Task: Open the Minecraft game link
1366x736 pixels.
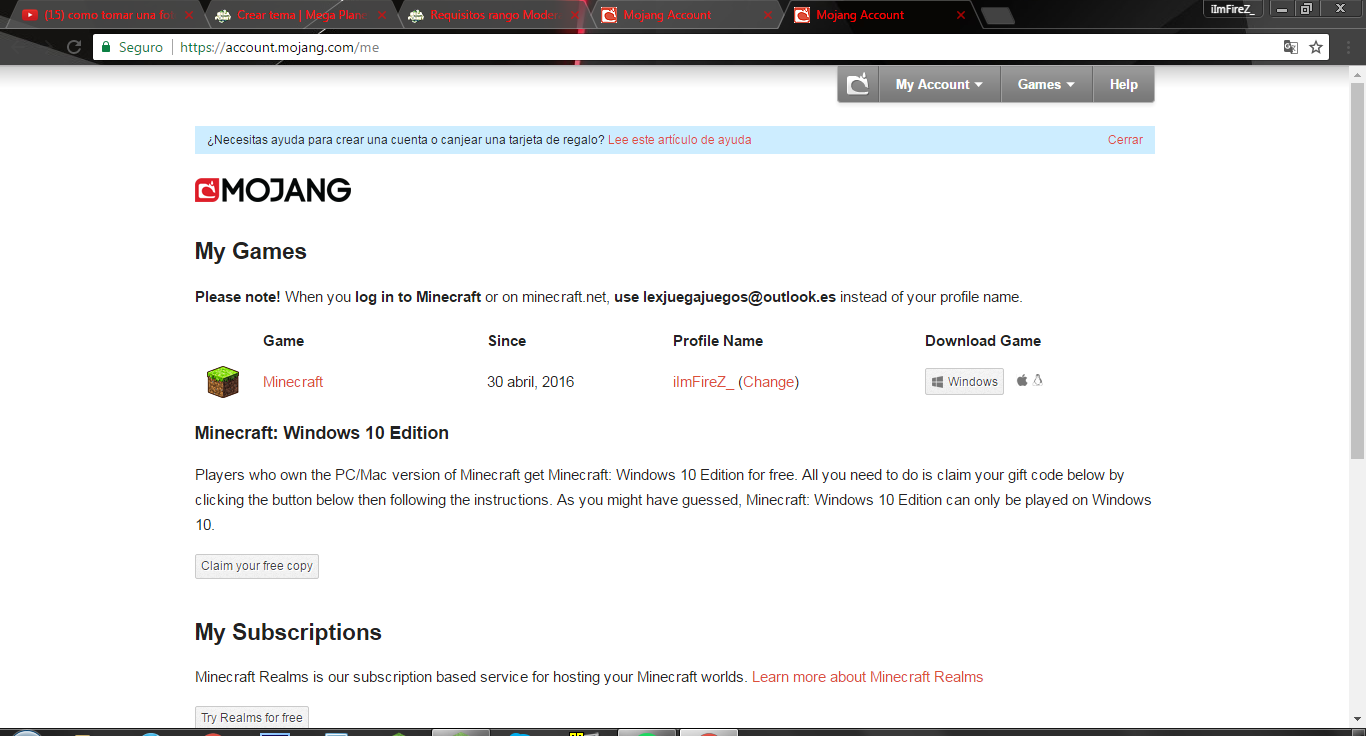Action: [x=293, y=382]
